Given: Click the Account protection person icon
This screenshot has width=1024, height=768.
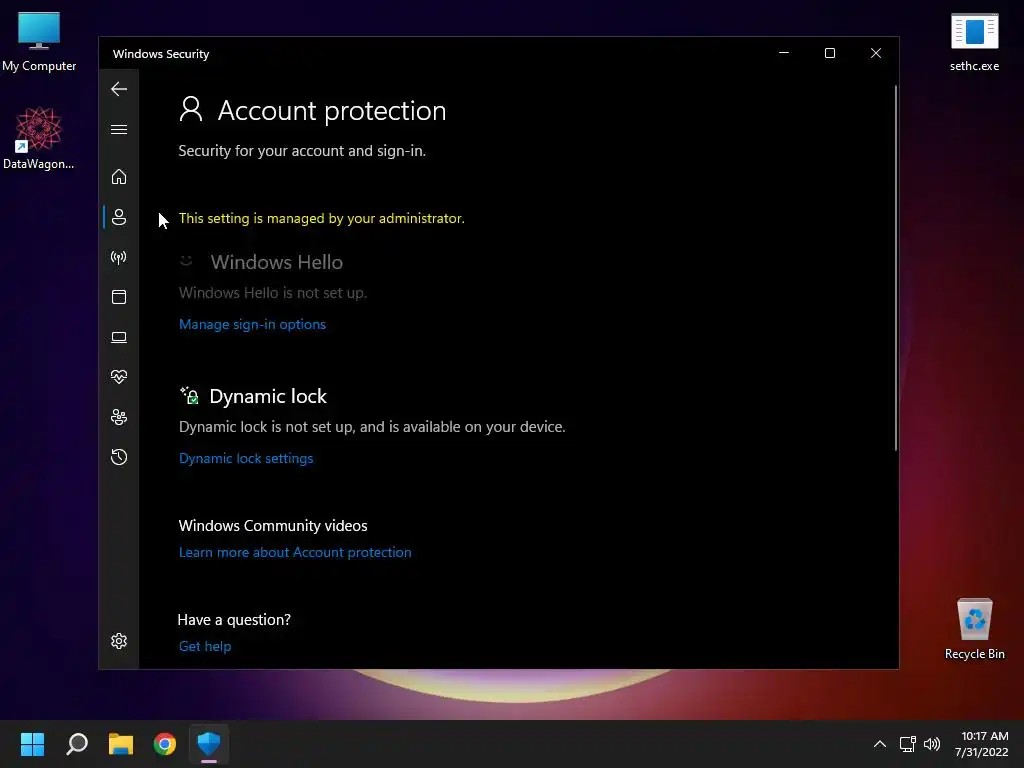Looking at the screenshot, I should [191, 109].
